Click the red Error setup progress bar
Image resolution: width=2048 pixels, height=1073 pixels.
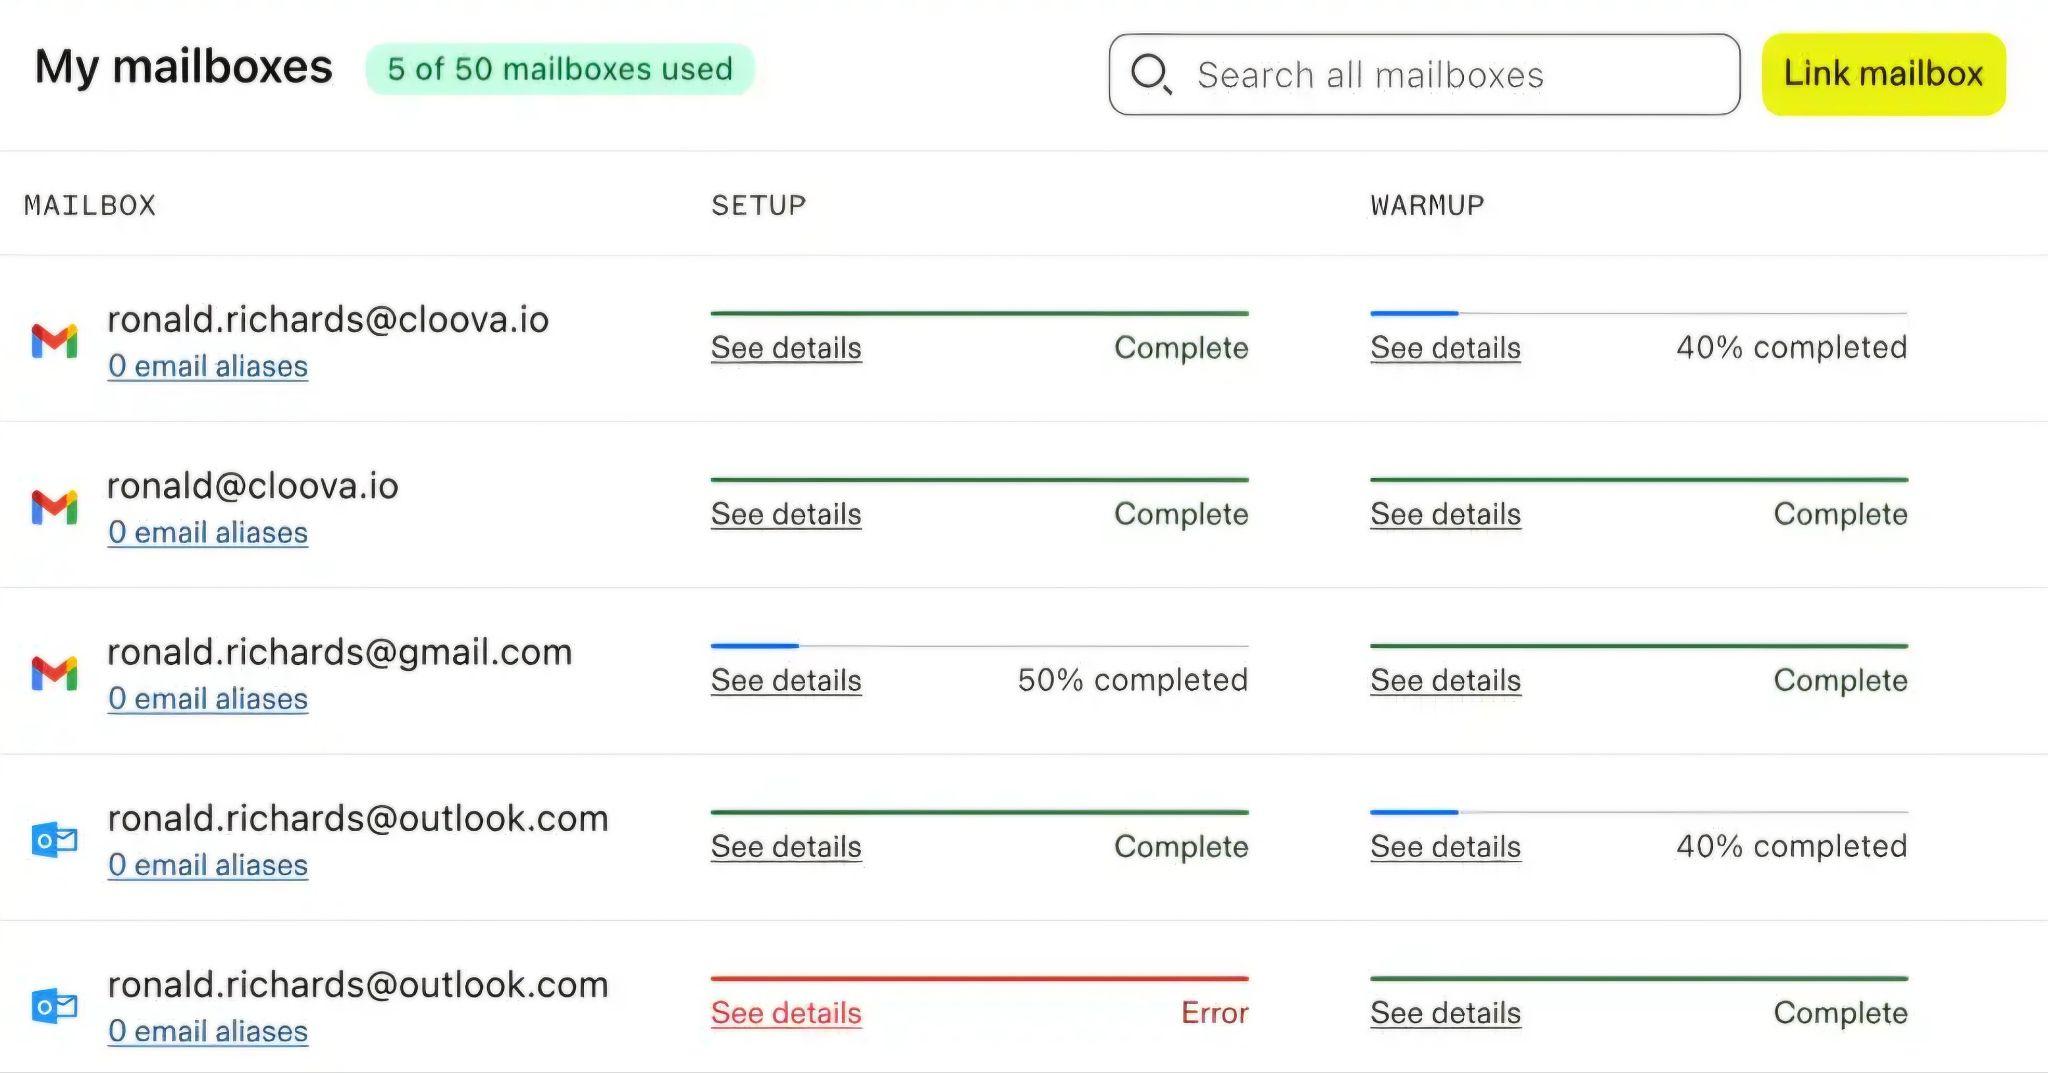tap(979, 978)
